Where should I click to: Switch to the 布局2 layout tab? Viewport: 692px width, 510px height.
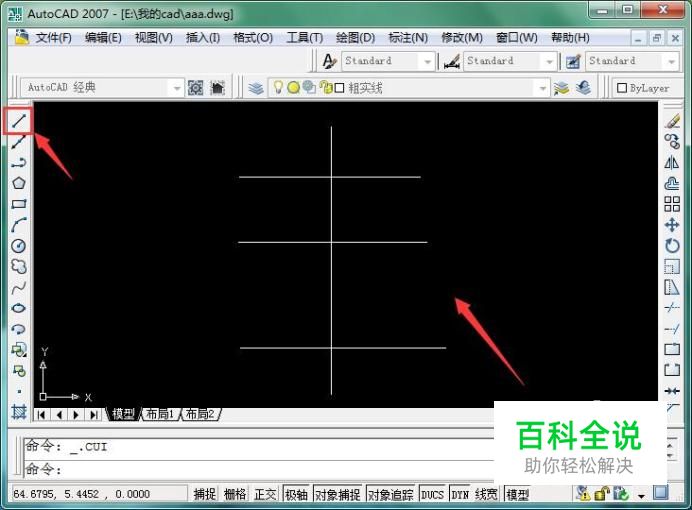tap(199, 414)
